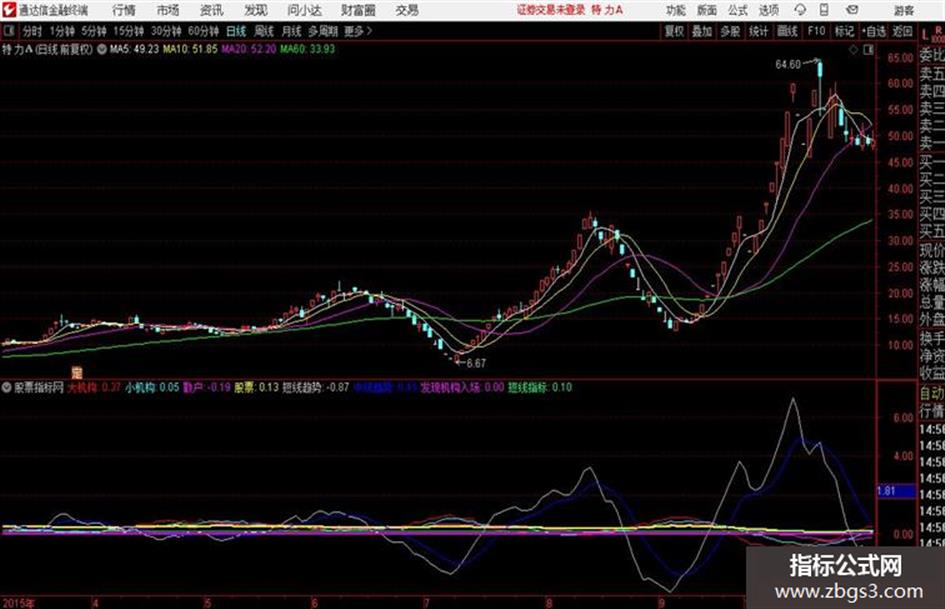The height and width of the screenshot is (609, 945).
Task: Click the 多股 toolbar button
Action: click(730, 31)
